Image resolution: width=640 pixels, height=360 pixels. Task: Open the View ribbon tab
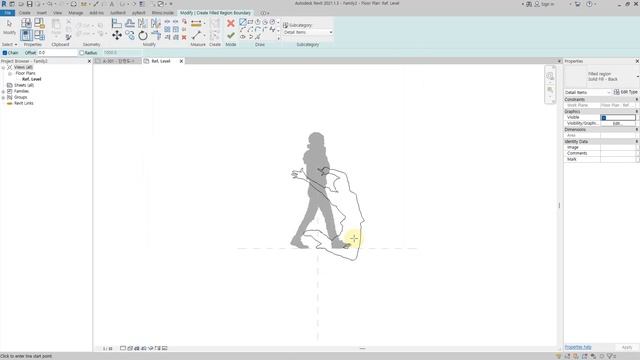[x=57, y=13]
